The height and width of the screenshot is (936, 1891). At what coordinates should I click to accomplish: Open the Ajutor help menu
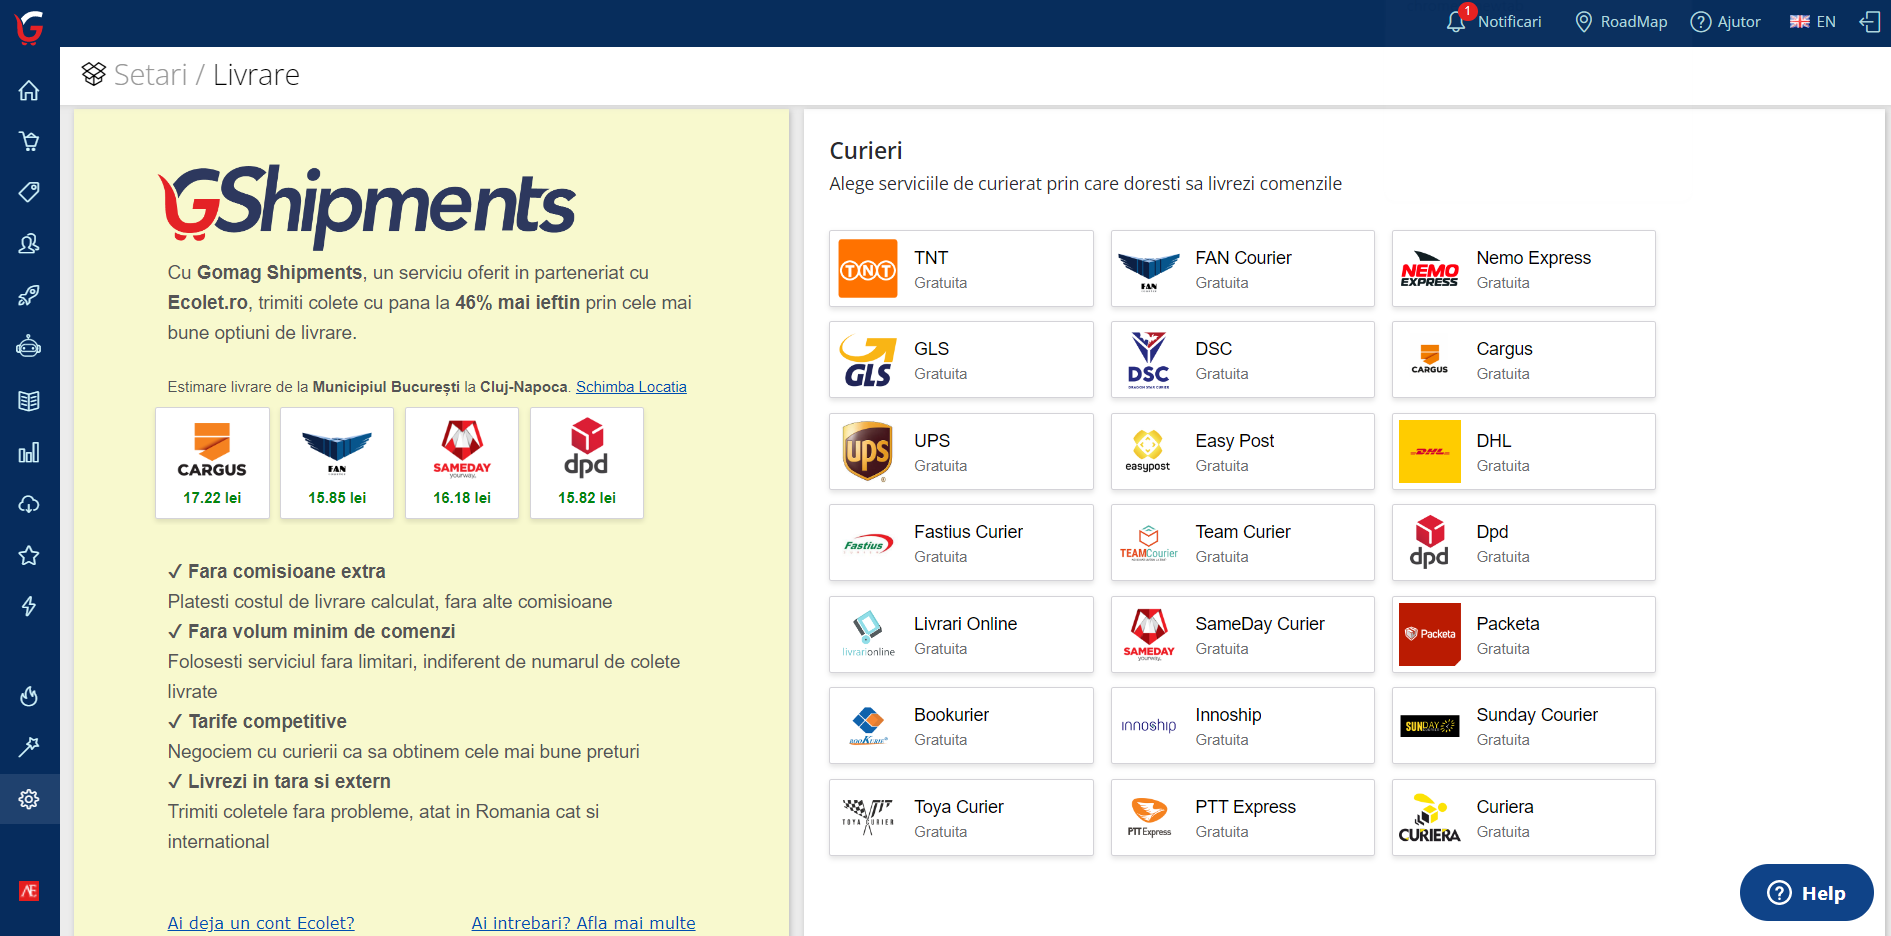1725,21
